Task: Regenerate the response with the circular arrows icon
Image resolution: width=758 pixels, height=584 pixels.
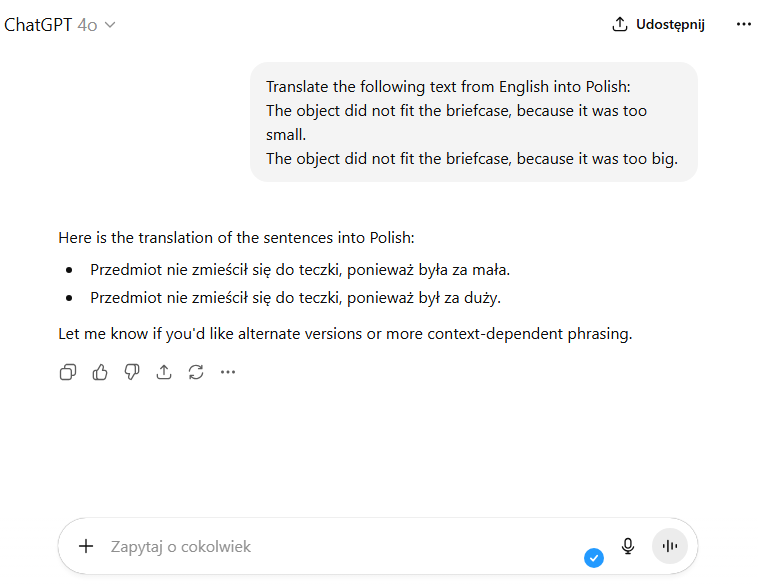Action: 196,372
